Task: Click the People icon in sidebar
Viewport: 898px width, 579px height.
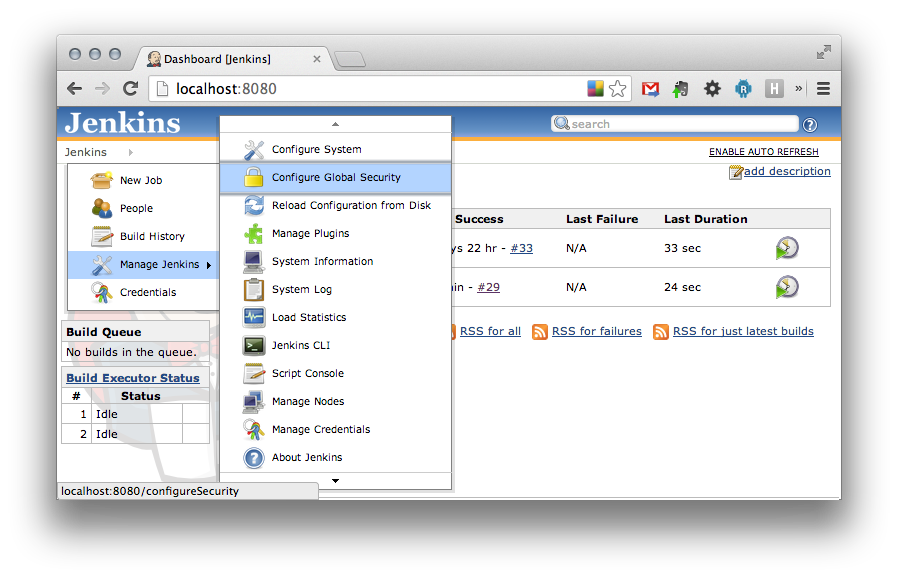Action: coord(102,208)
